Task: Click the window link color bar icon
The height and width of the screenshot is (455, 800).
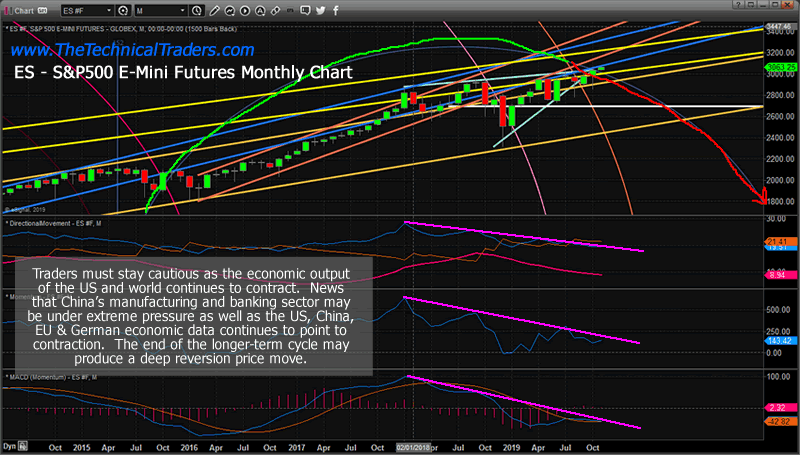Action: pyautogui.click(x=6, y=11)
